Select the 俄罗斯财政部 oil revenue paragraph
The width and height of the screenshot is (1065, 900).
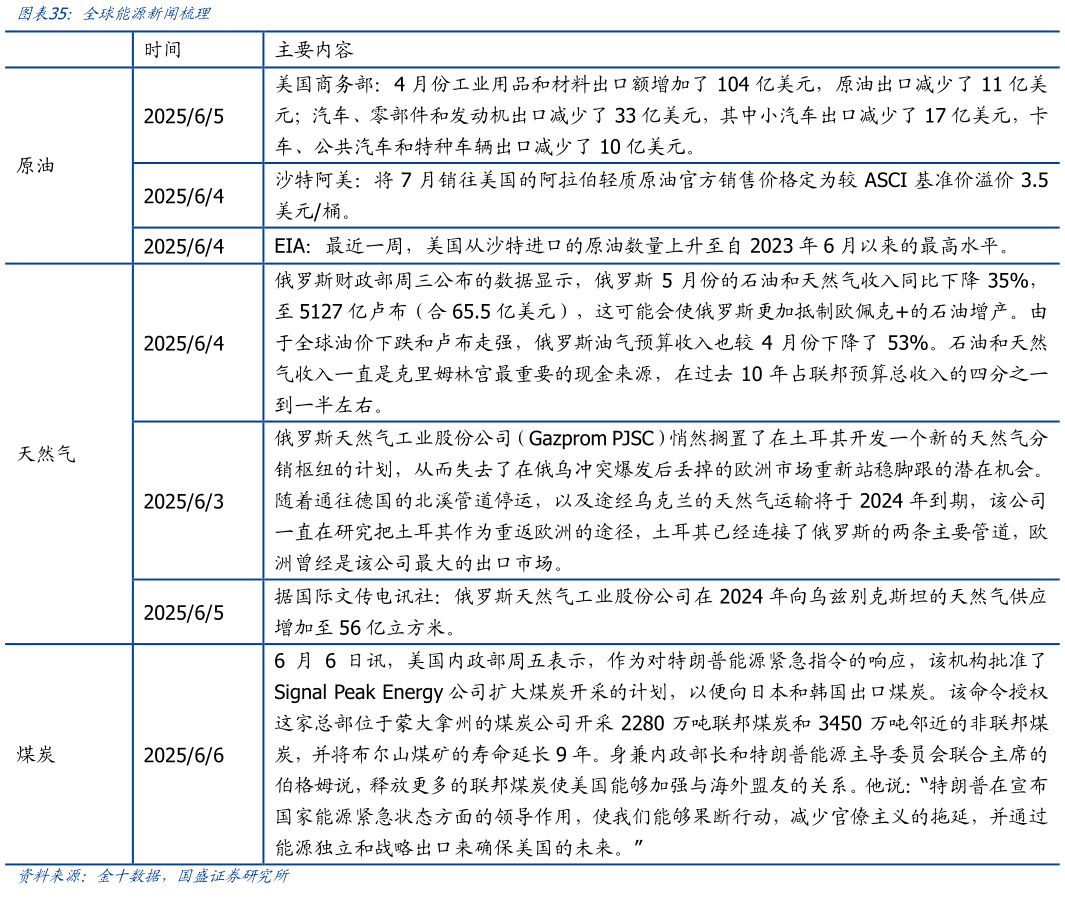[661, 343]
